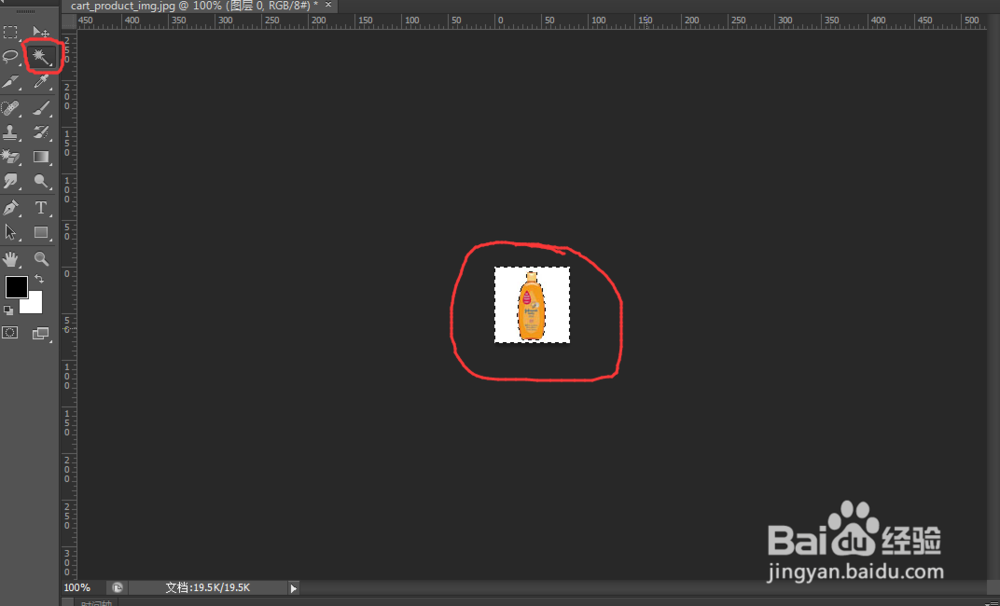The width and height of the screenshot is (1000, 606).
Task: Select the Eyedropper tool
Action: click(x=41, y=82)
